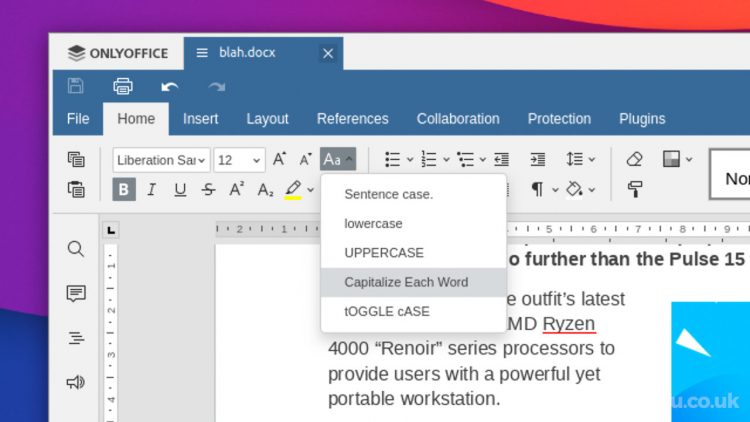This screenshot has height=422, width=750.
Task: Open the Navigation headings panel
Action: pos(76,338)
